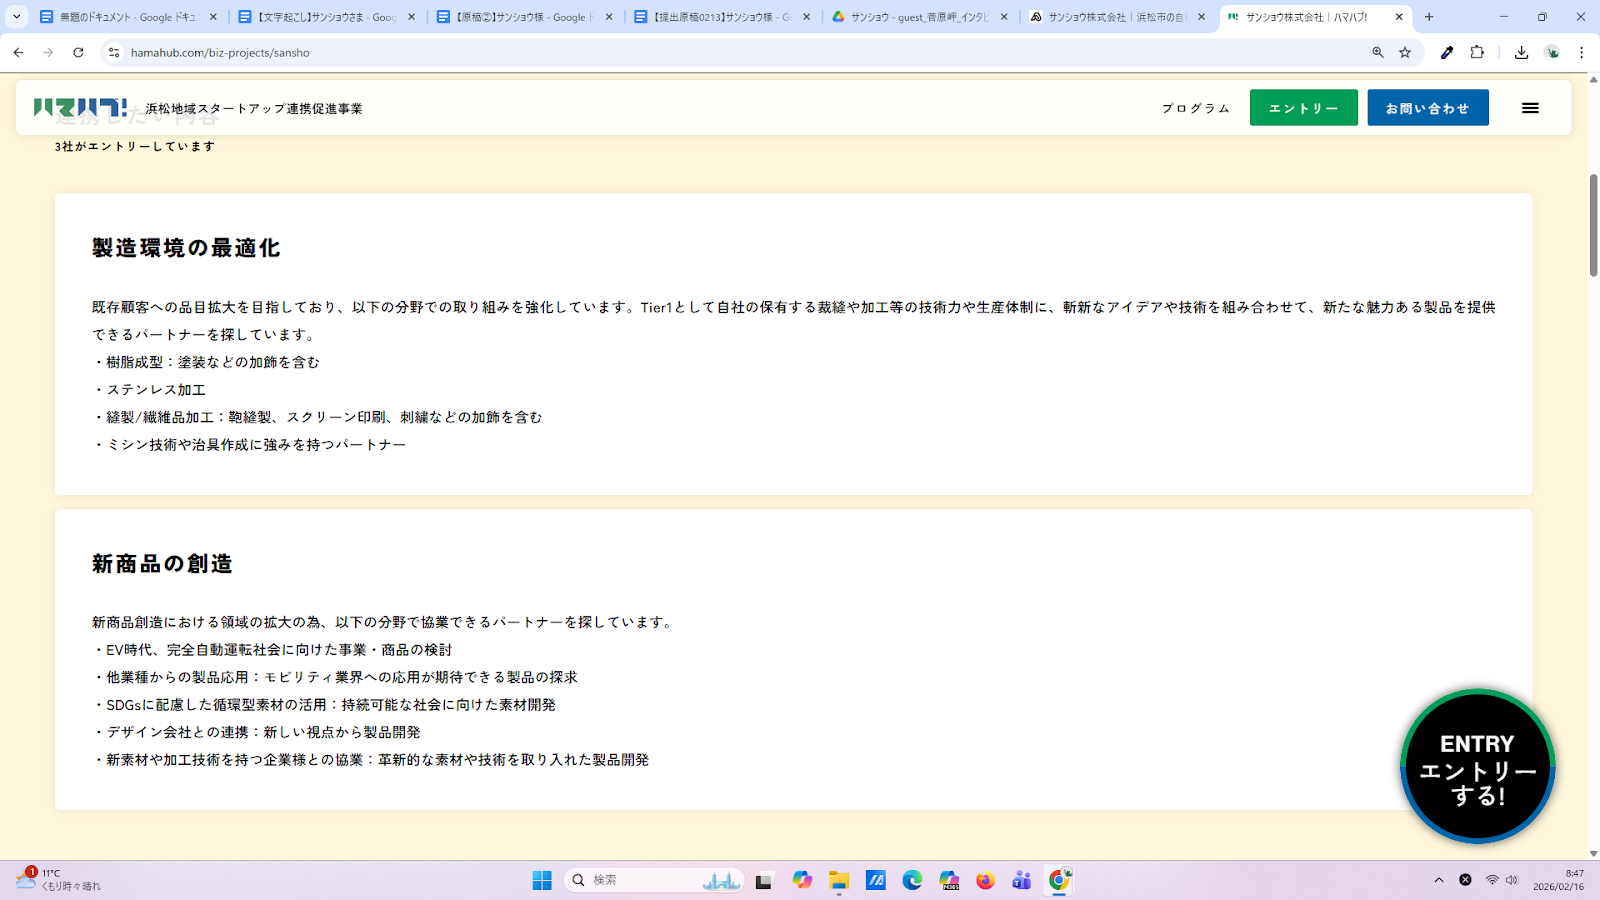The width and height of the screenshot is (1600, 900).
Task: Open the tab search dropdown arrow
Action: (x=16, y=17)
